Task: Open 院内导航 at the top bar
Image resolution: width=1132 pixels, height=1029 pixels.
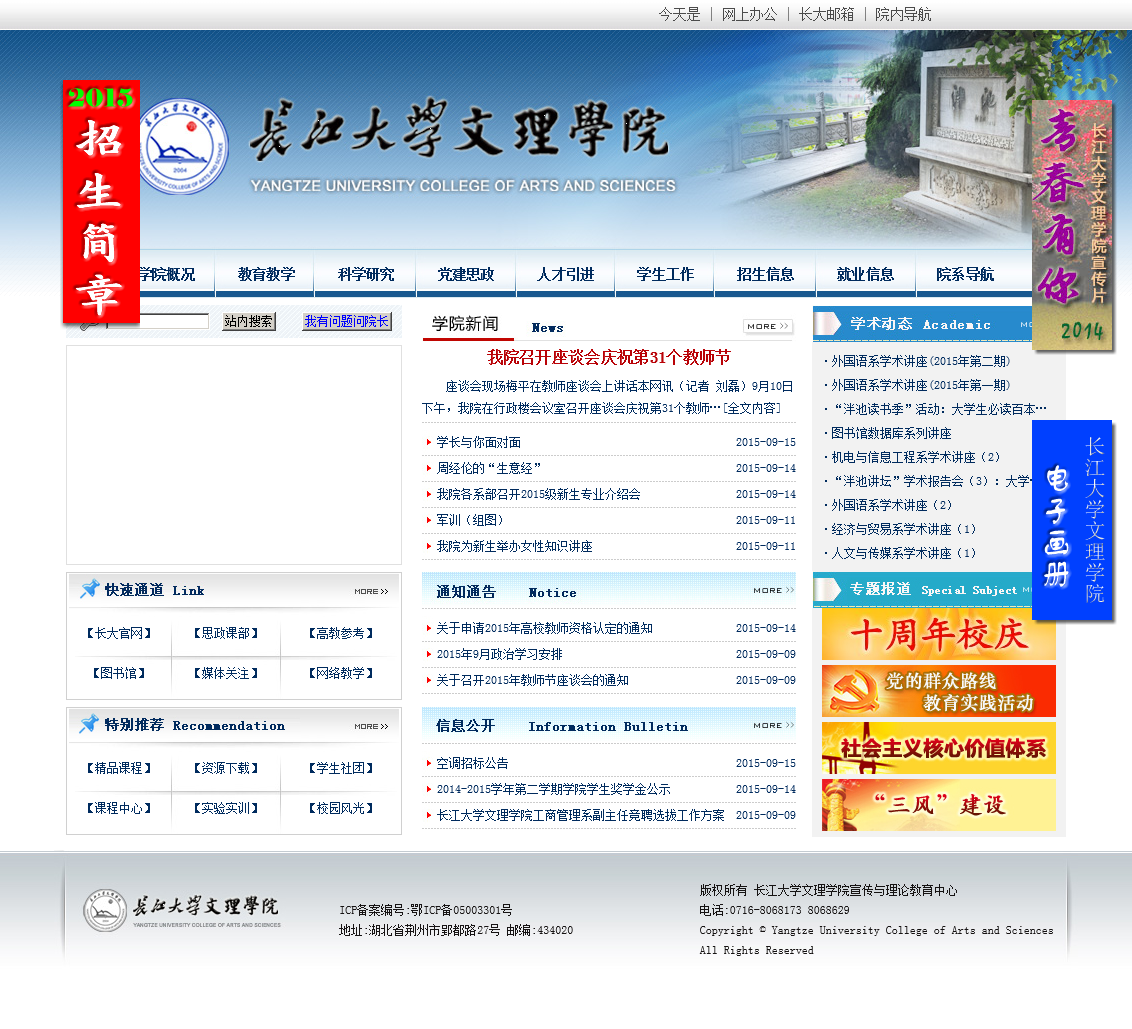Action: (902, 14)
